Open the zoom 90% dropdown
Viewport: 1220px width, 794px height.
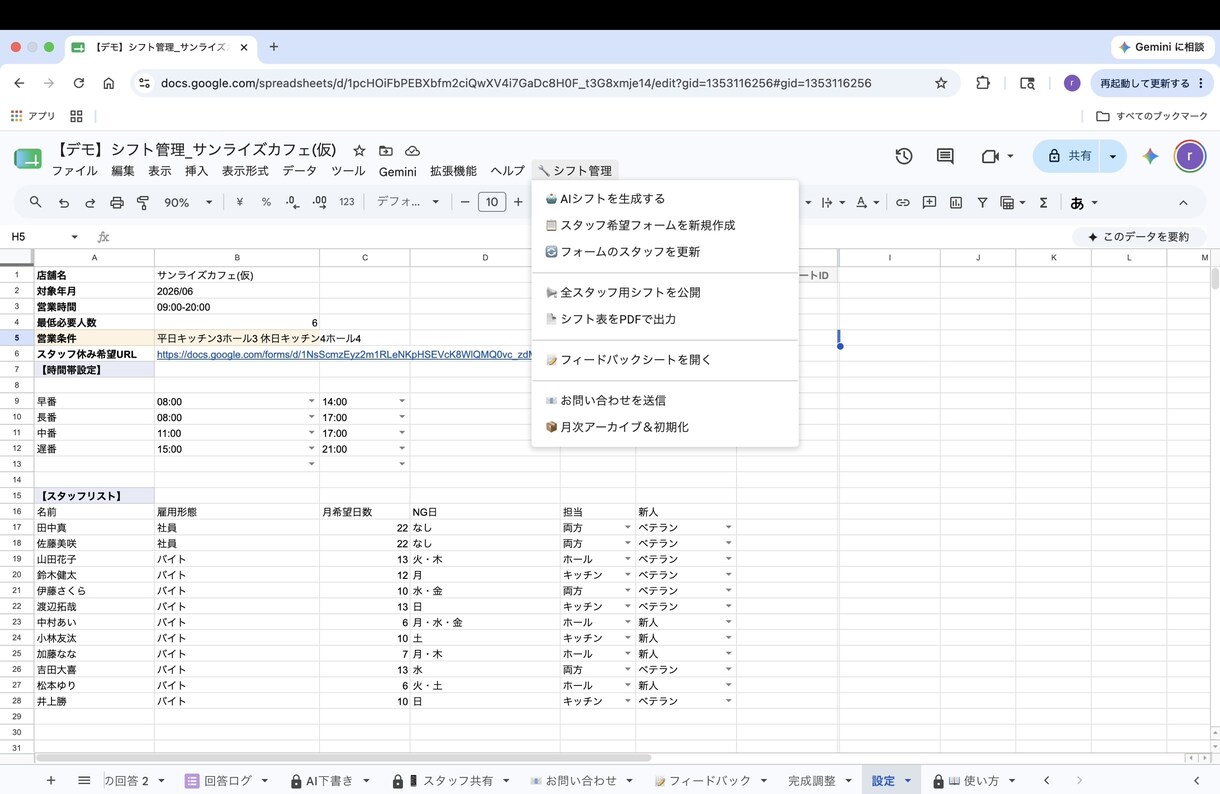188,202
